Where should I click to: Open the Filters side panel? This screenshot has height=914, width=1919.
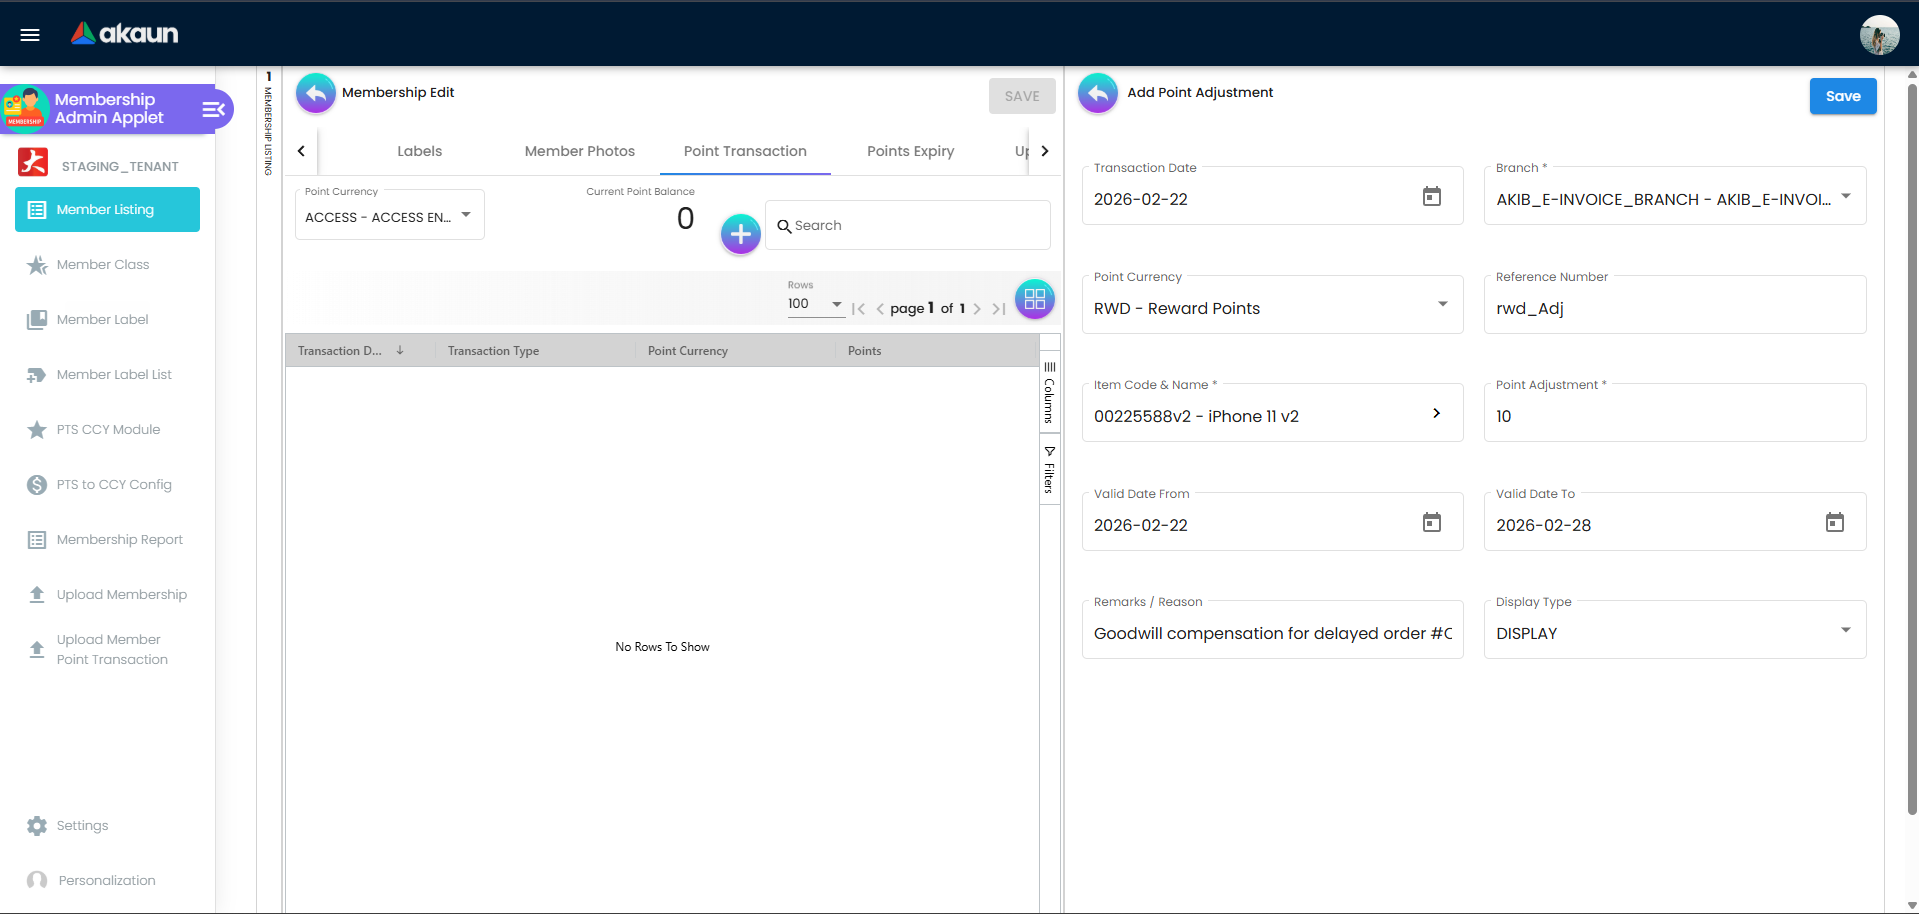coord(1049,468)
